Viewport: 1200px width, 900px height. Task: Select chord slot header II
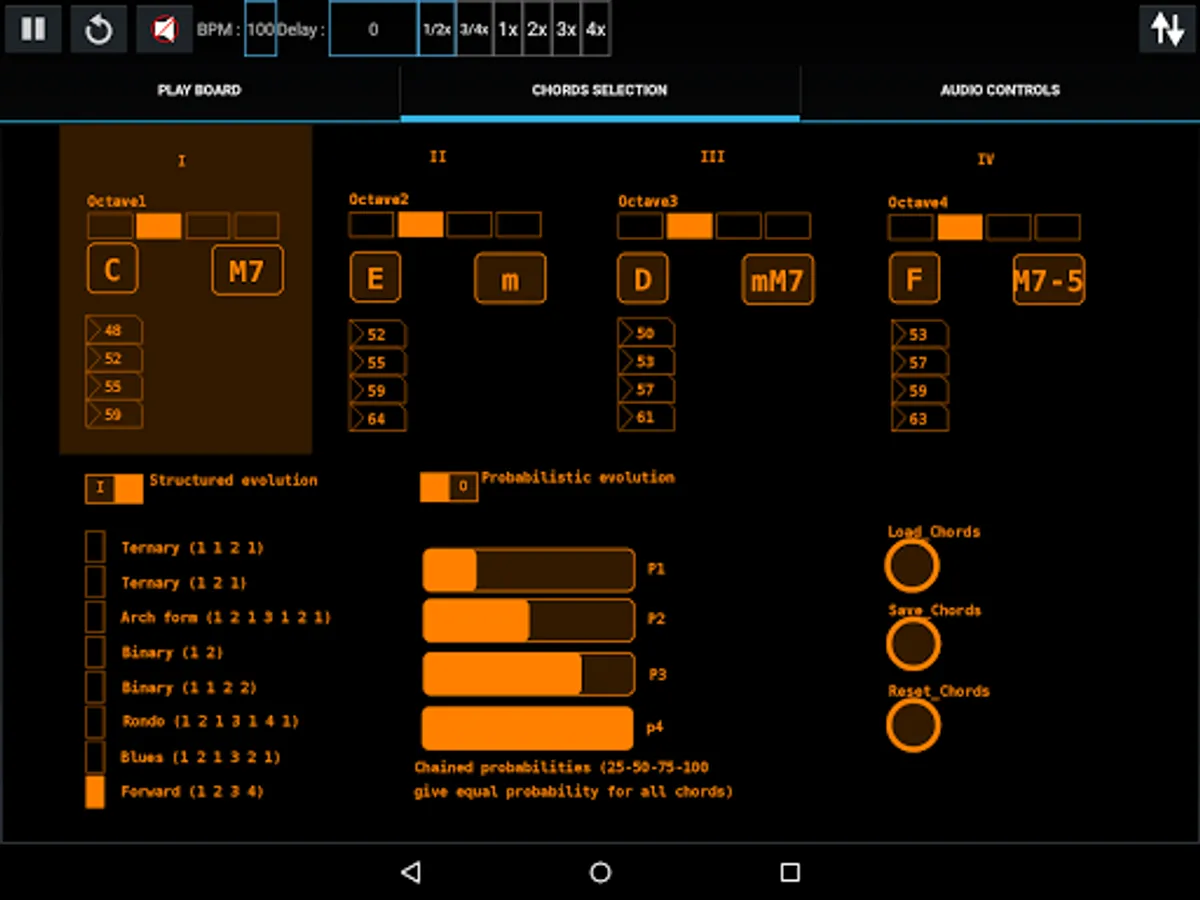tap(438, 157)
